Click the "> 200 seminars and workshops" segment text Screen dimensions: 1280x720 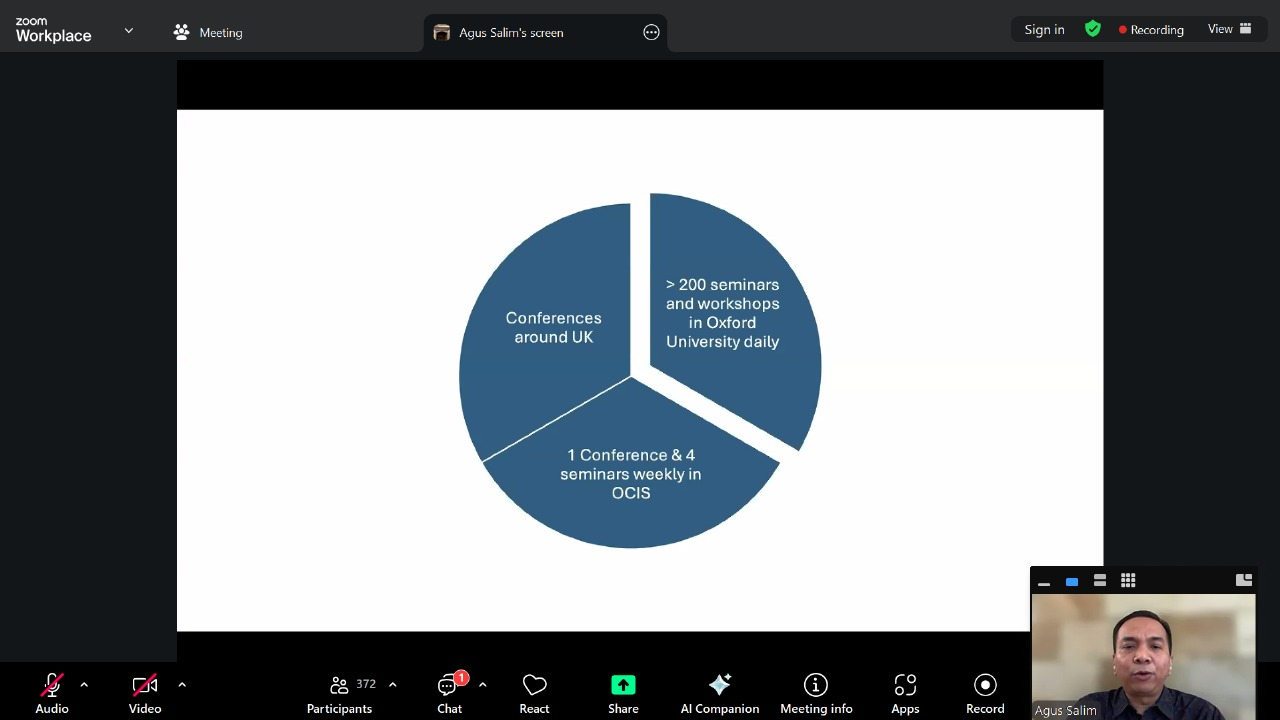[723, 313]
